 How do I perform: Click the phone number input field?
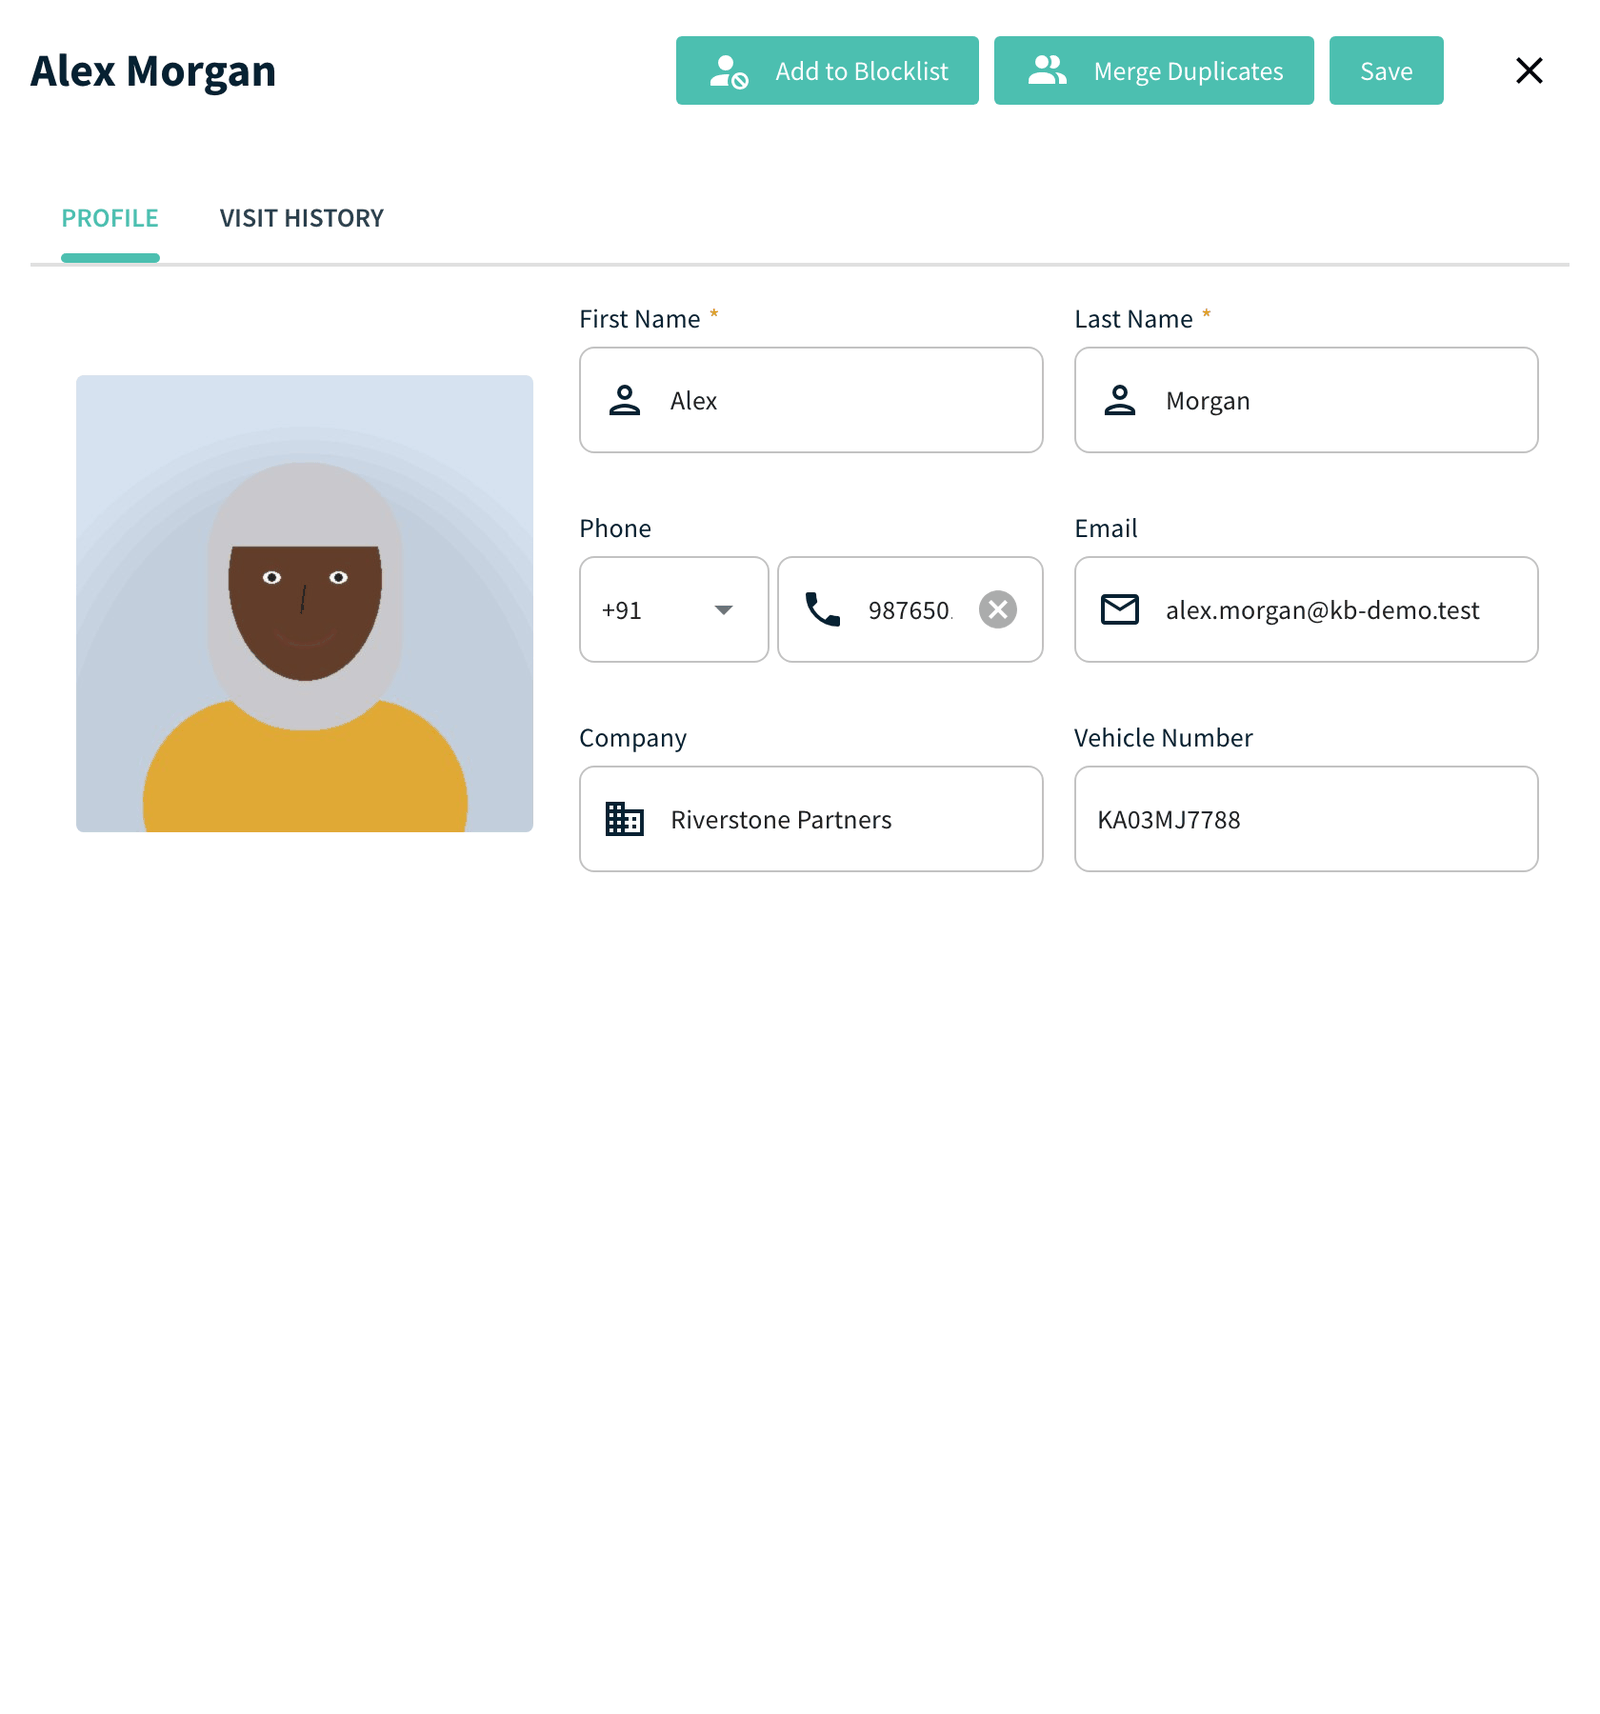[910, 610]
